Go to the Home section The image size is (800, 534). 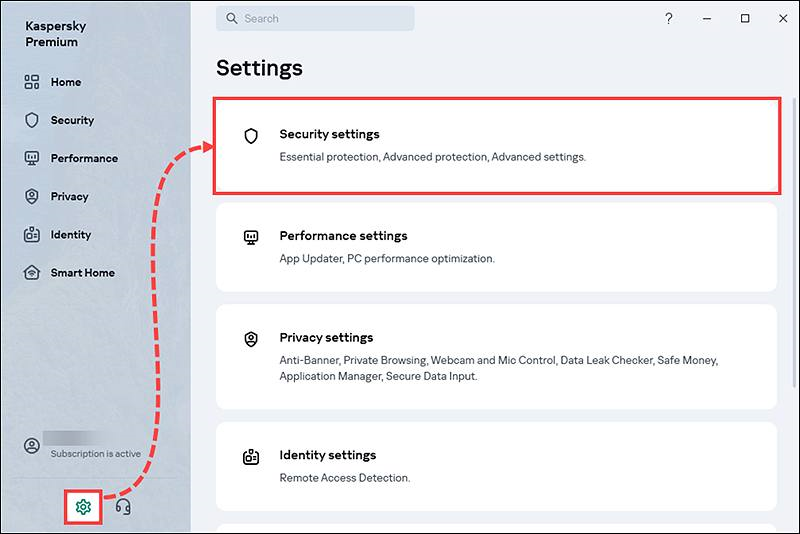[66, 82]
